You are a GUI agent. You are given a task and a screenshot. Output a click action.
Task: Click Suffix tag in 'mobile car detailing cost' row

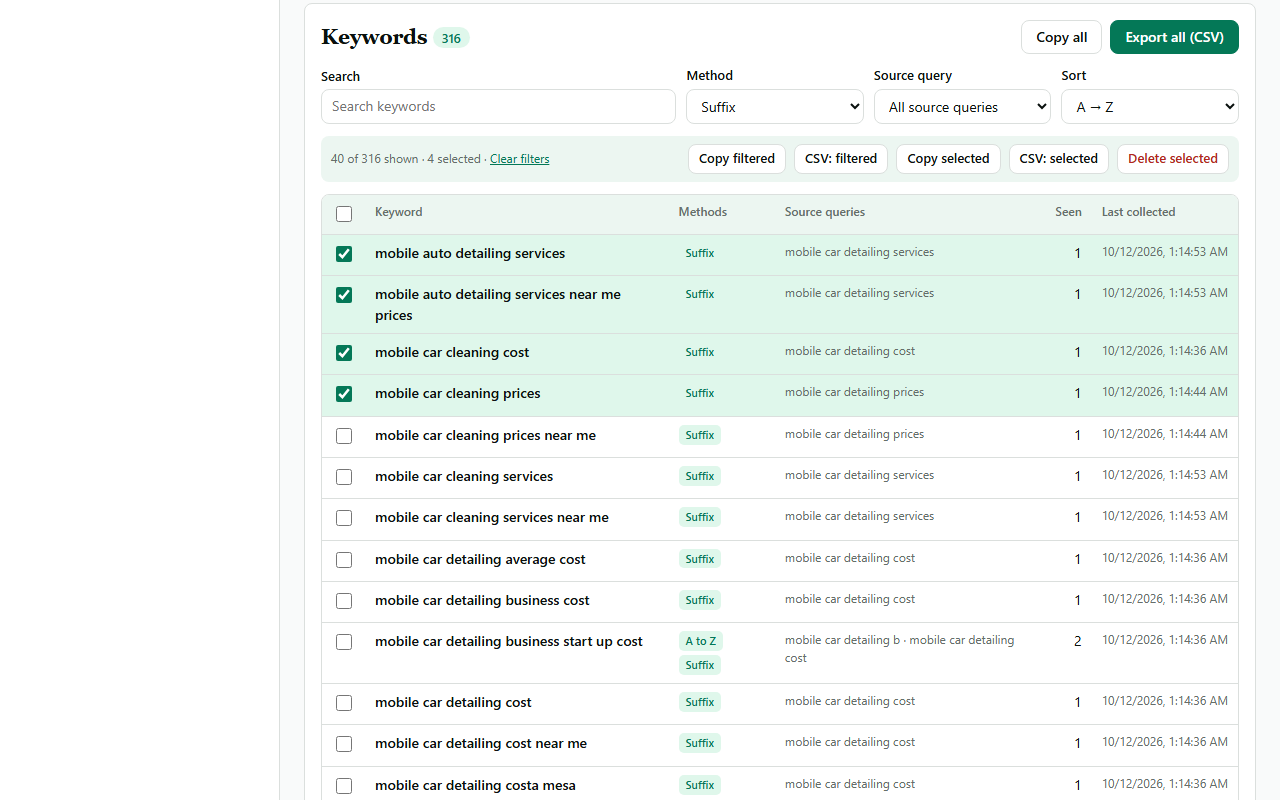(x=700, y=703)
